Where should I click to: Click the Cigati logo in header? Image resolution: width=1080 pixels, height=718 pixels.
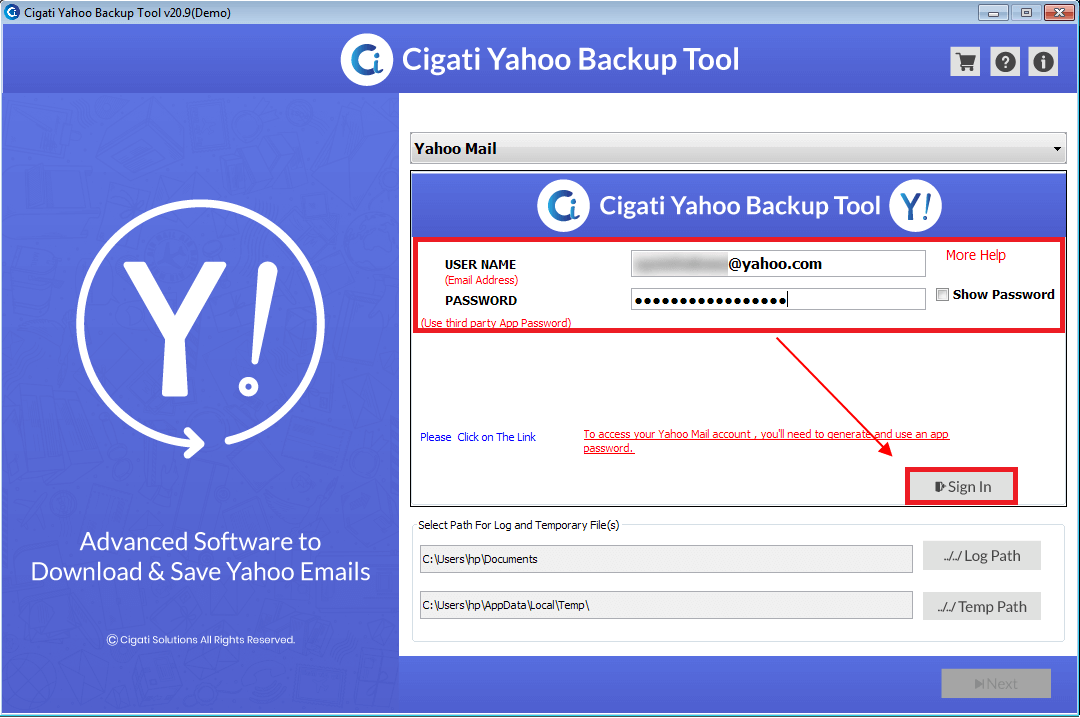coord(367,60)
